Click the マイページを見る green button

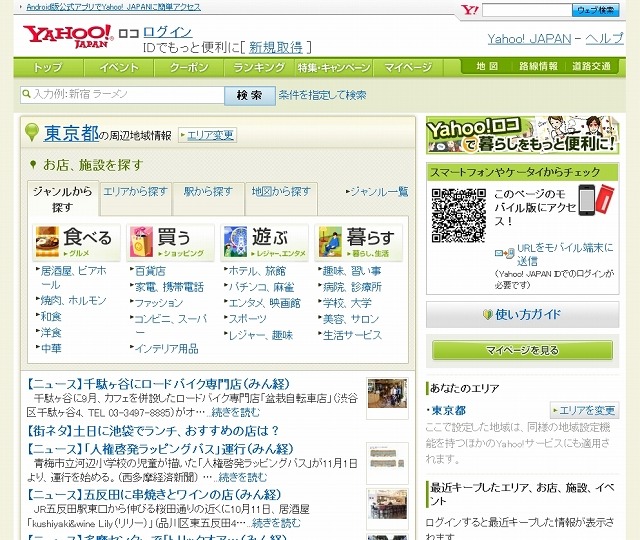tap(522, 350)
